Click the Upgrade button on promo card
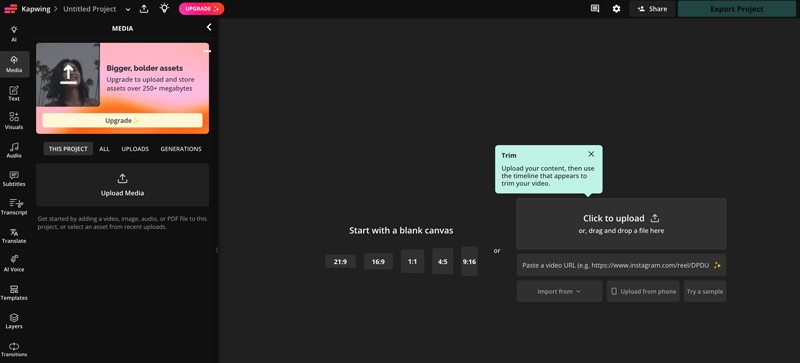This screenshot has width=800, height=363. (122, 120)
